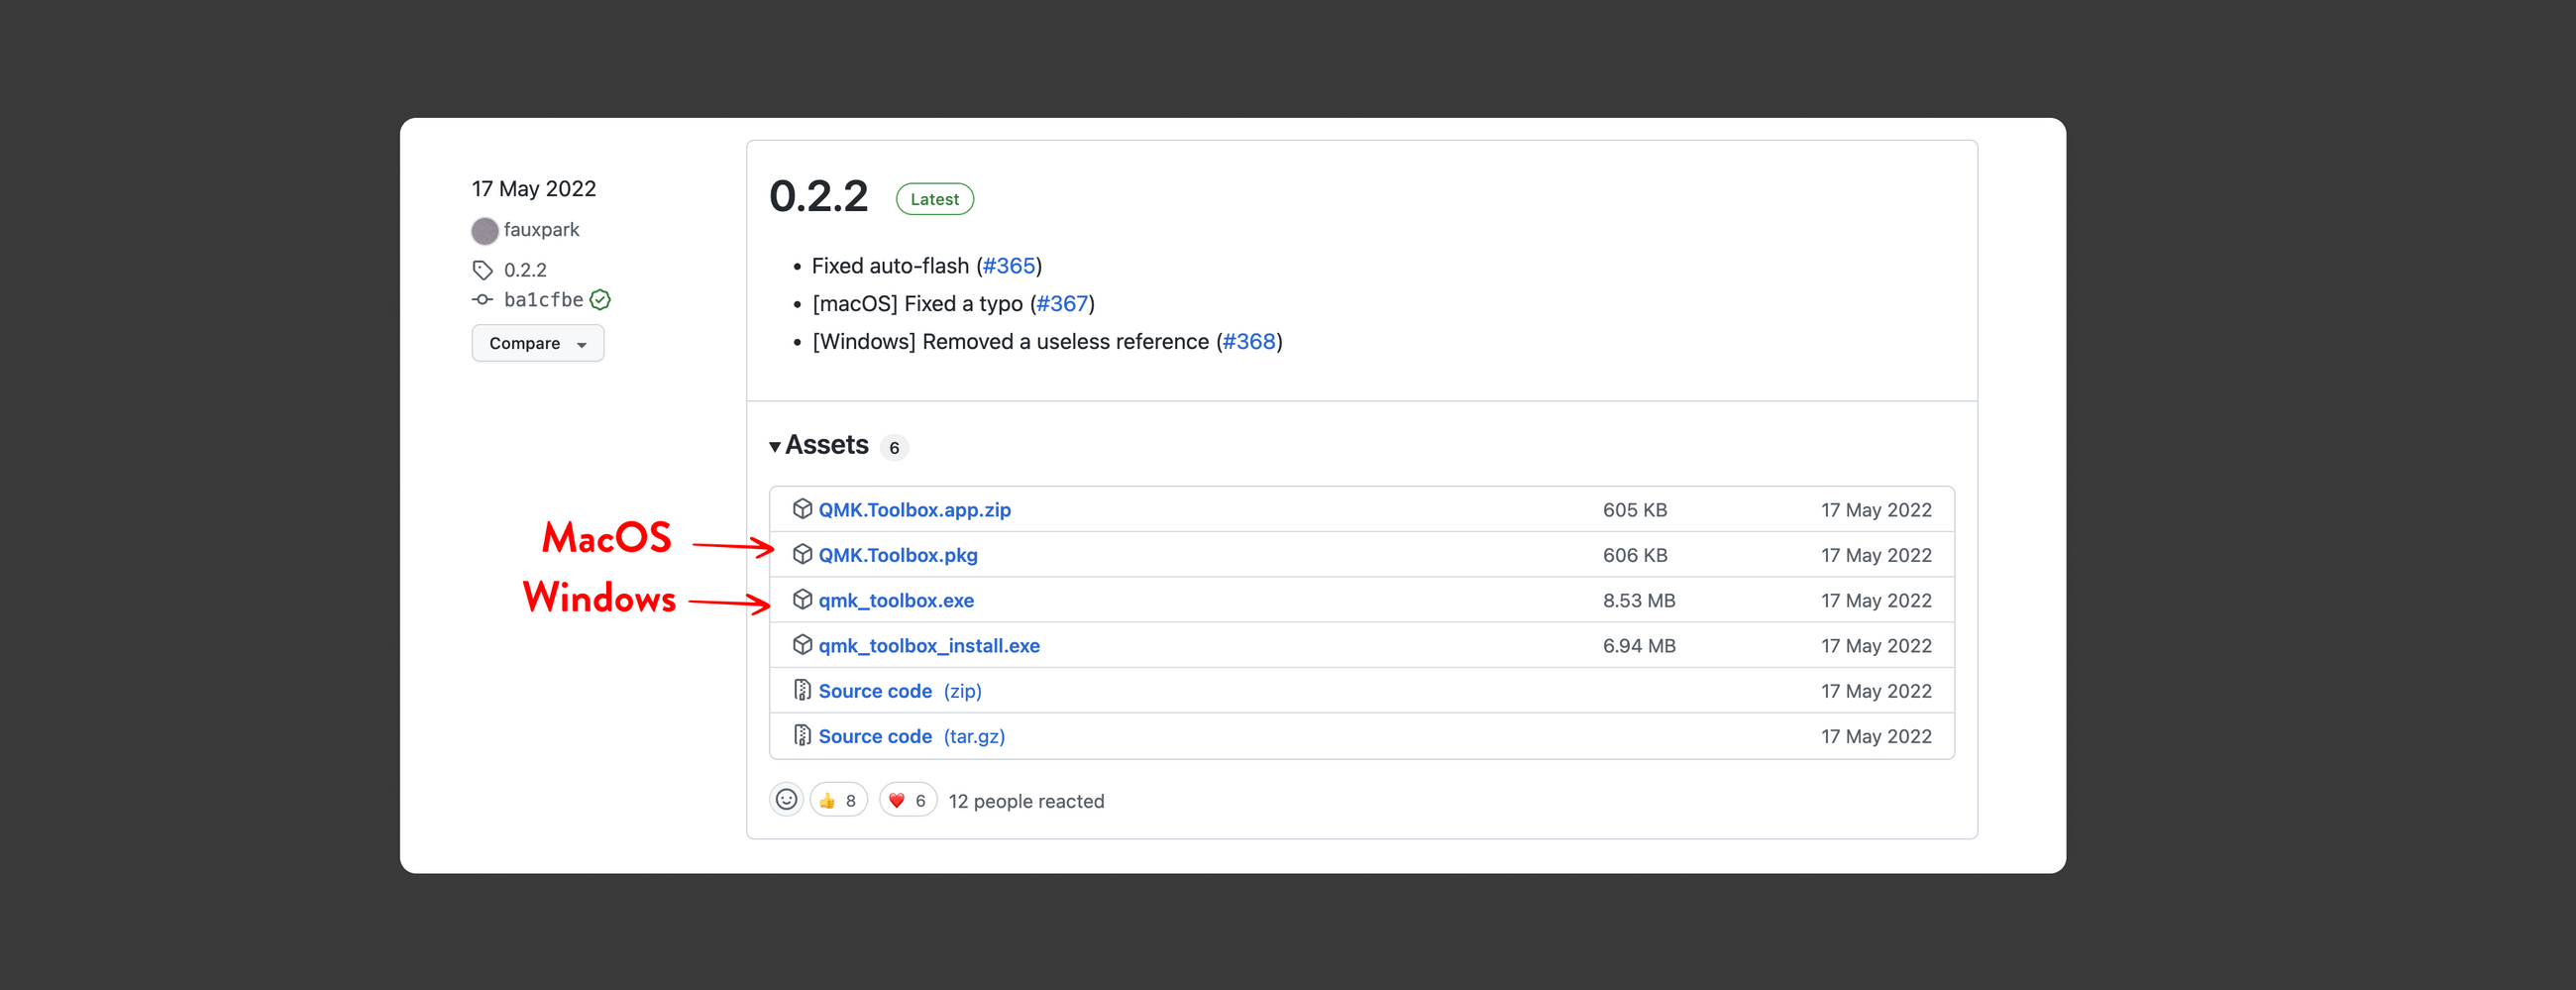Open the fauxpark user profile
The height and width of the screenshot is (990, 2576).
pyautogui.click(x=540, y=230)
